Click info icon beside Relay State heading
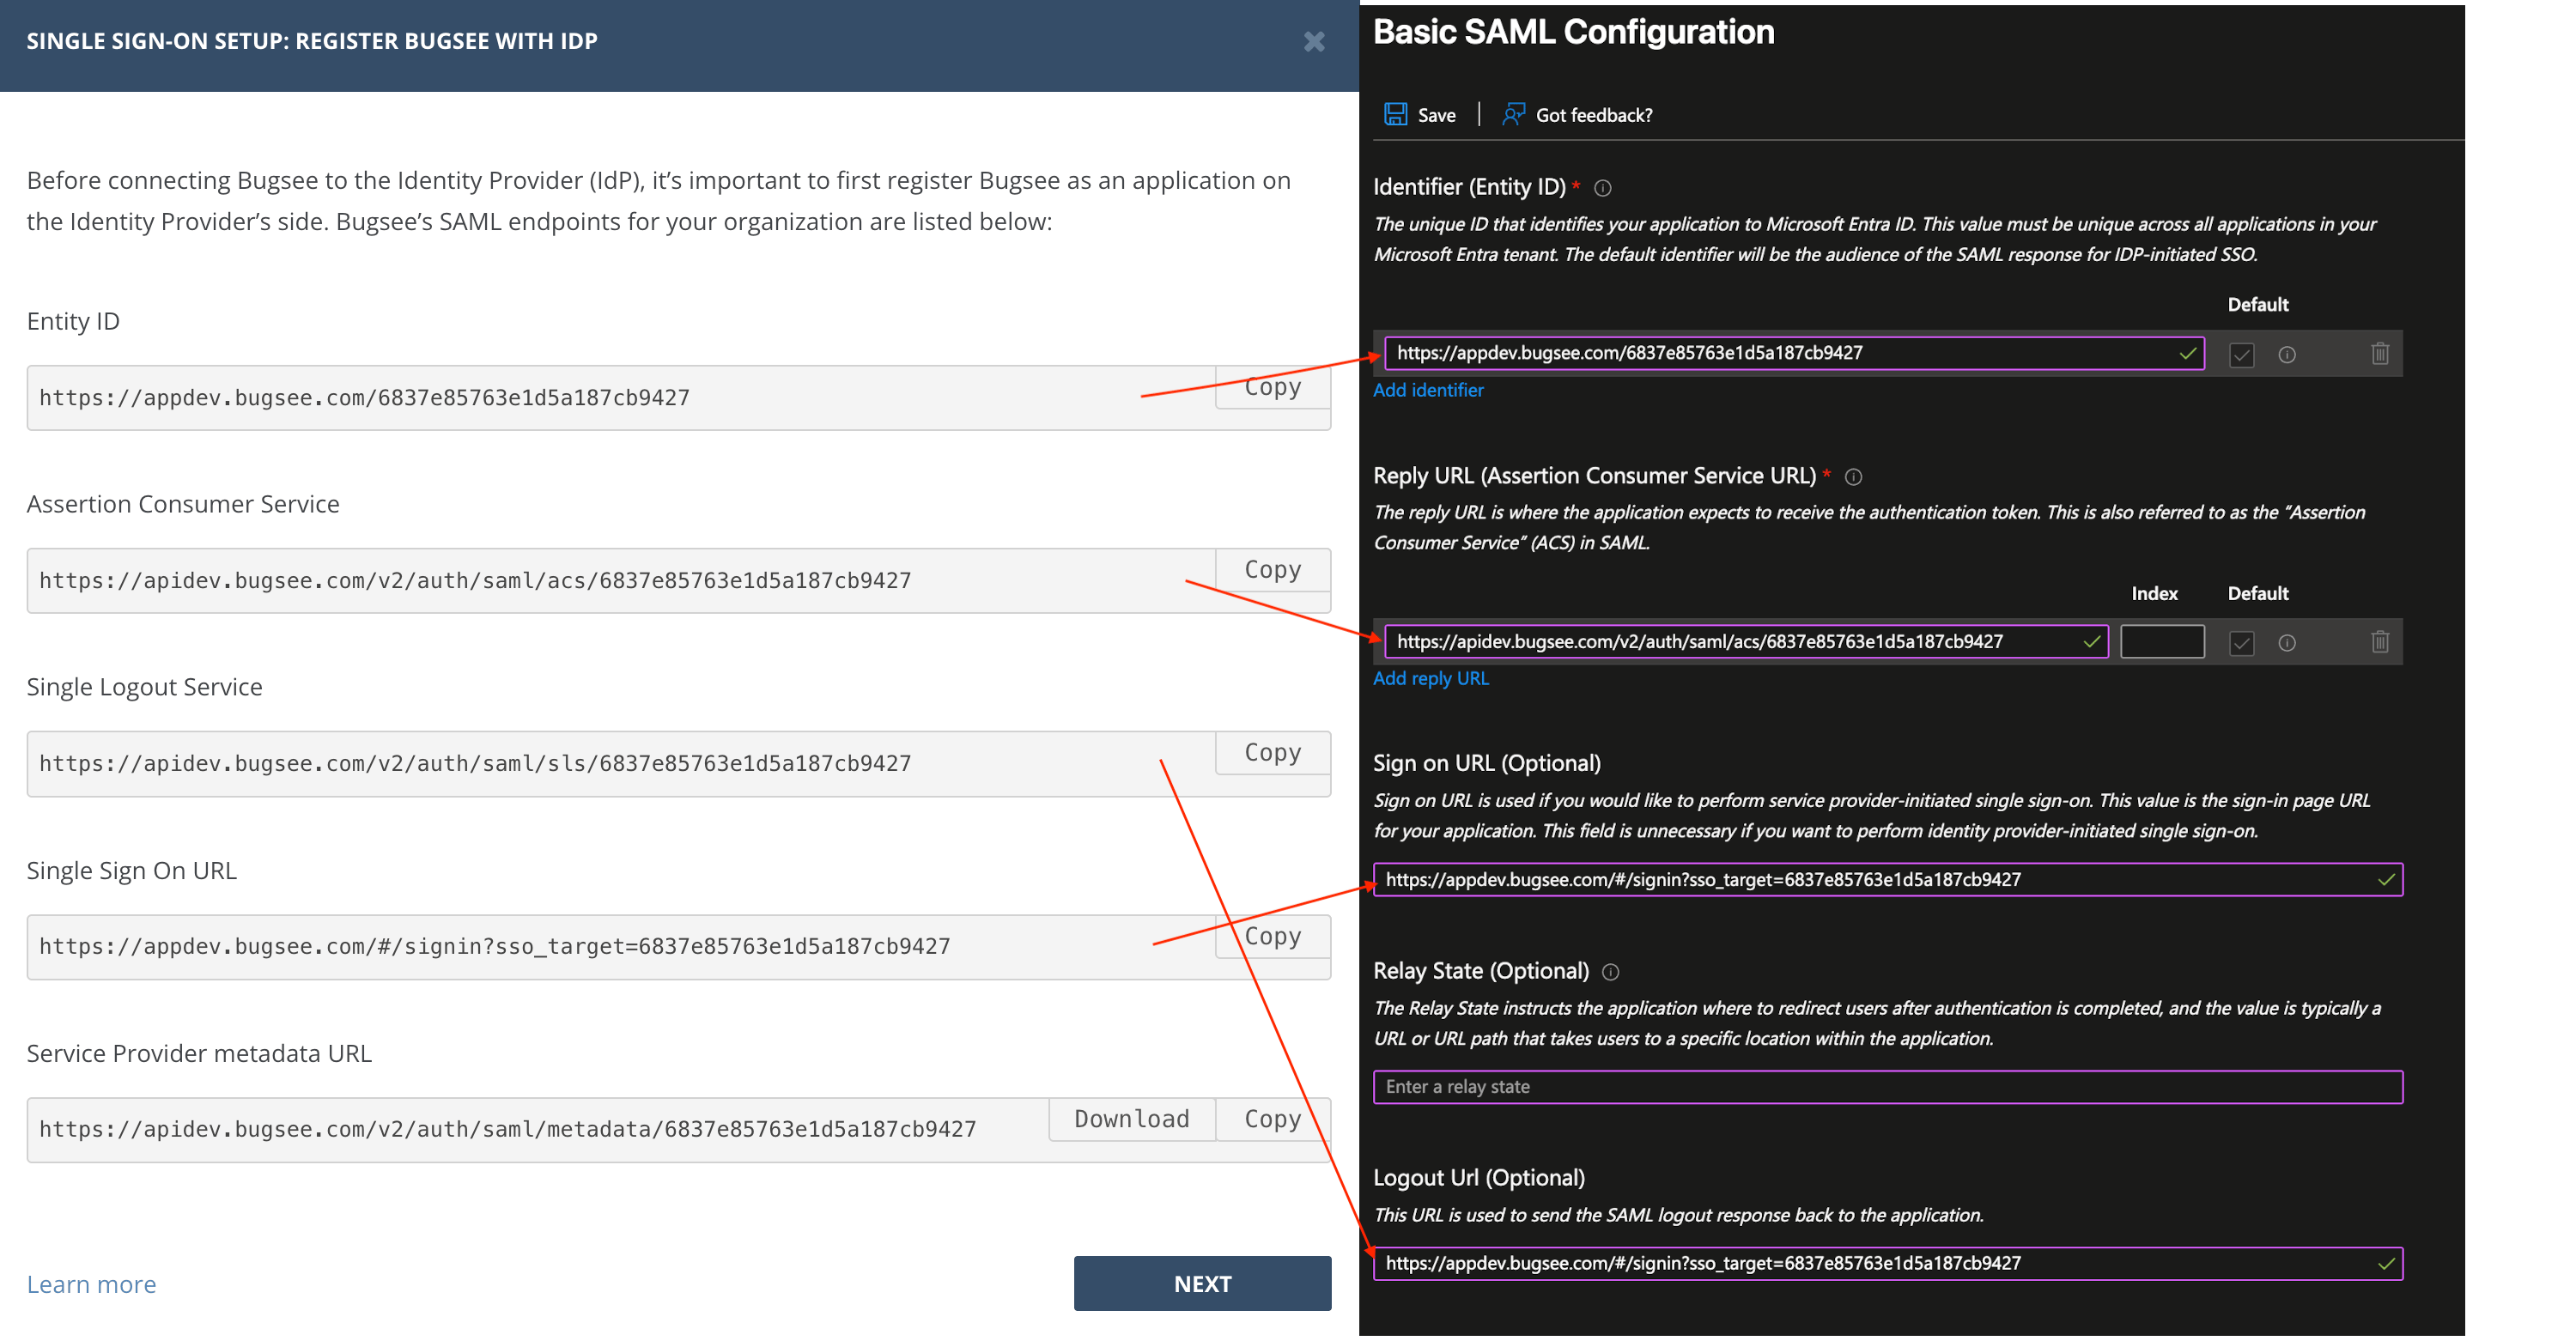Viewport: 2576px width, 1341px height. coord(1610,972)
